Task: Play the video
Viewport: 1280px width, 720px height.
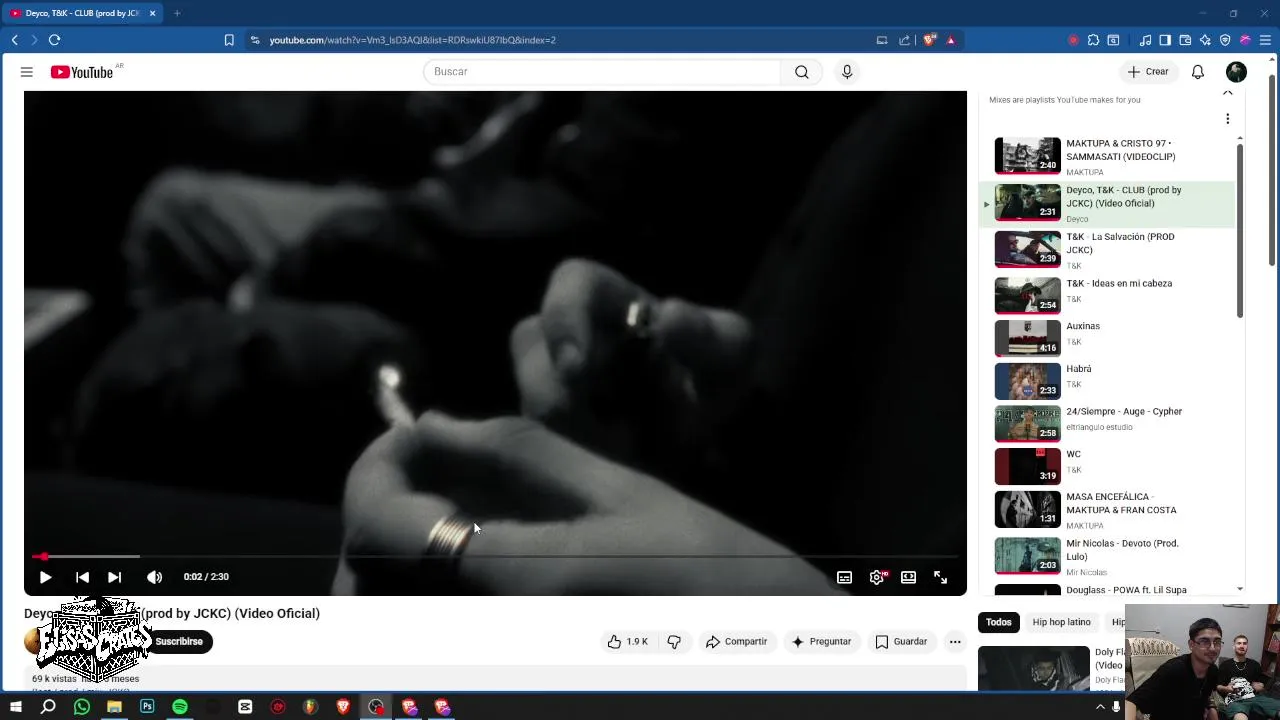Action: (x=45, y=577)
